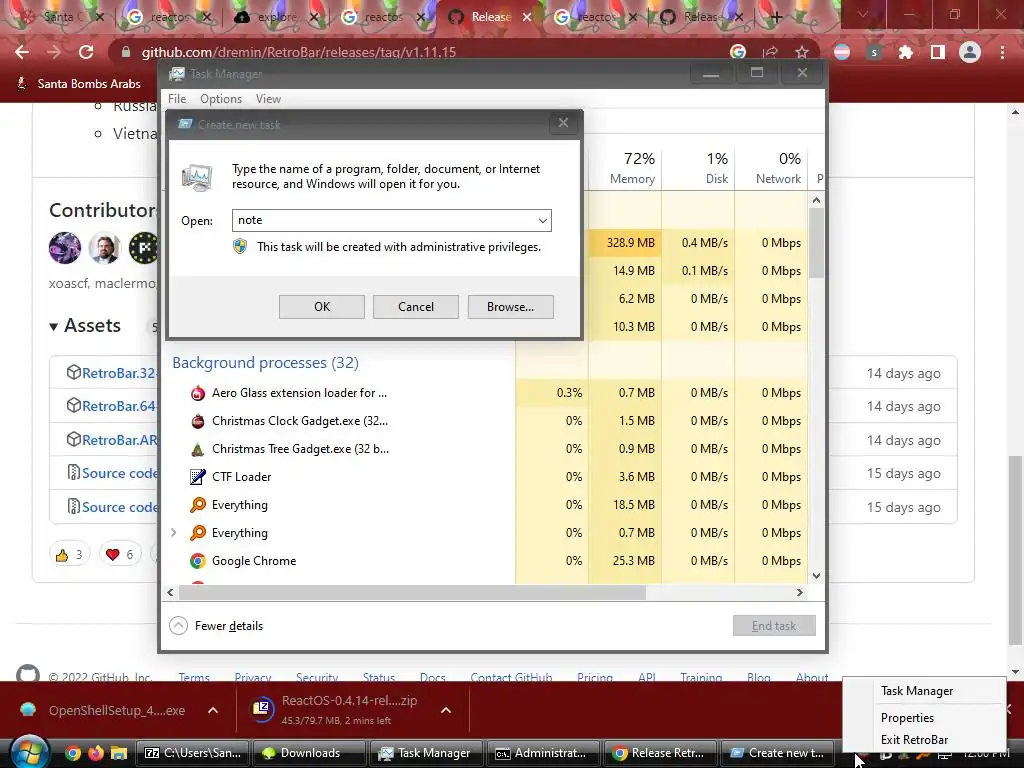
Task: Open Chrome profile avatar
Action: tap(970, 52)
